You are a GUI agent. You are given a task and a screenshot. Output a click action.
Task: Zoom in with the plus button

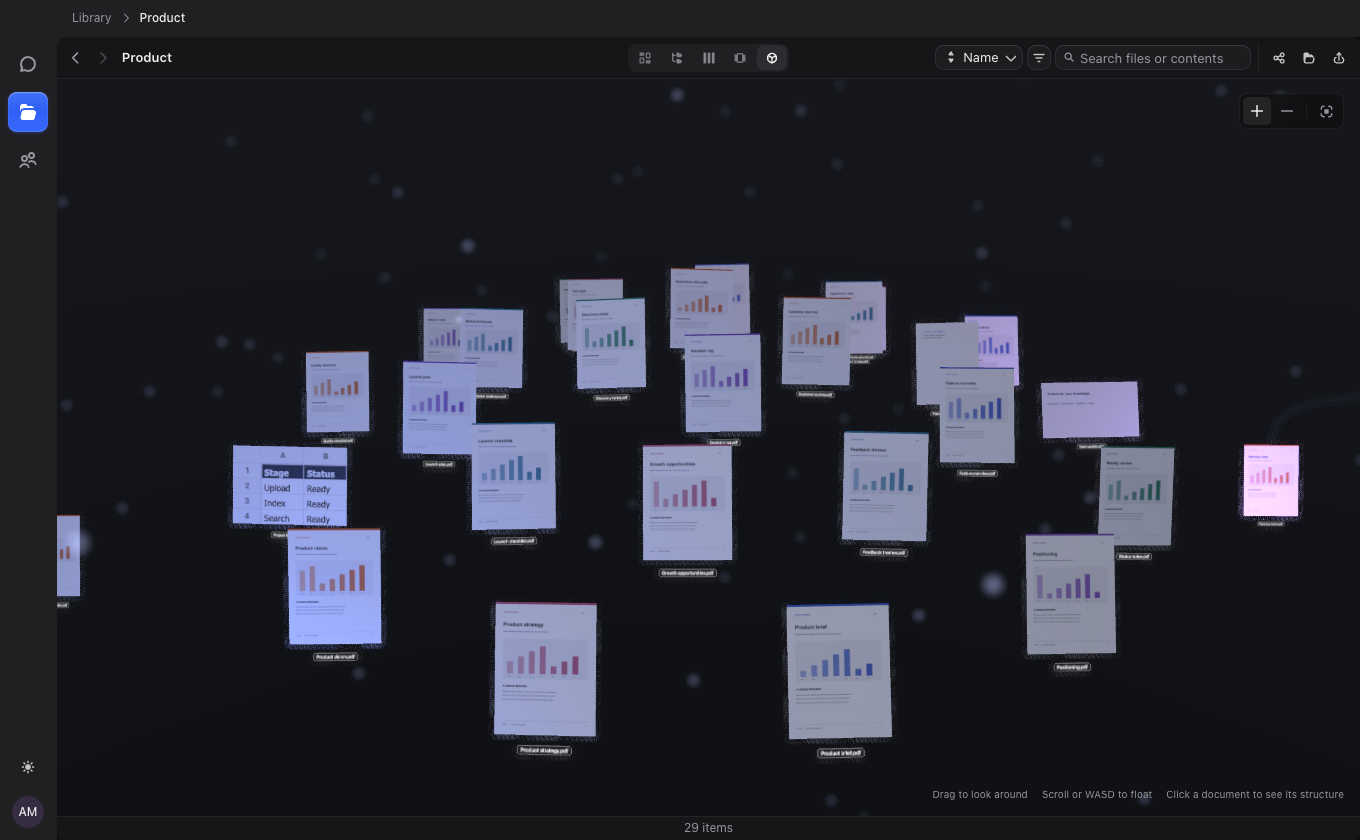click(1257, 111)
